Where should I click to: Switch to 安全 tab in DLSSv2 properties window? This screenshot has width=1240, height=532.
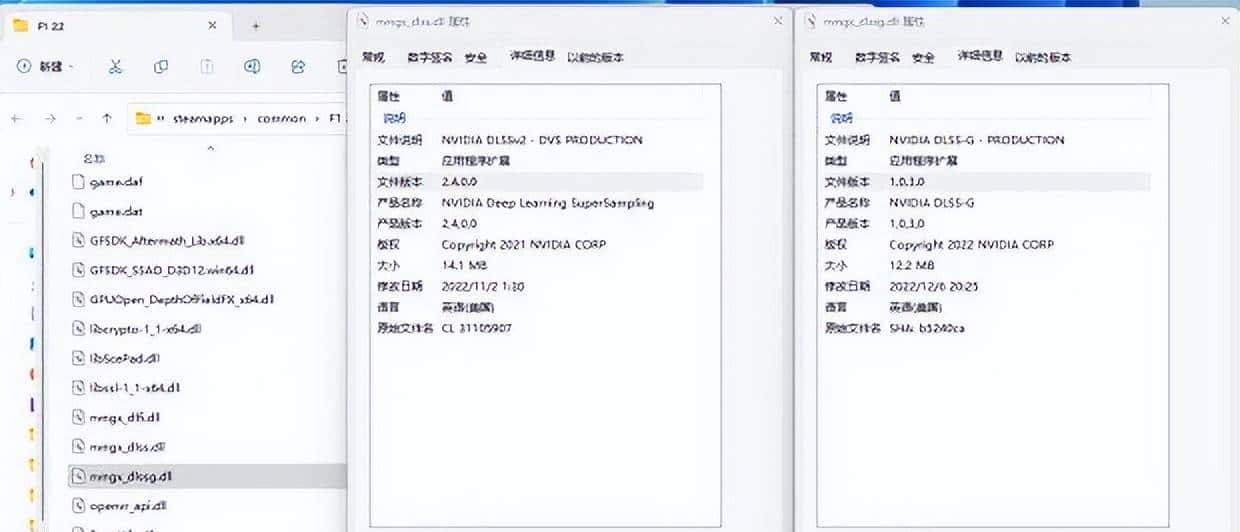(x=476, y=58)
